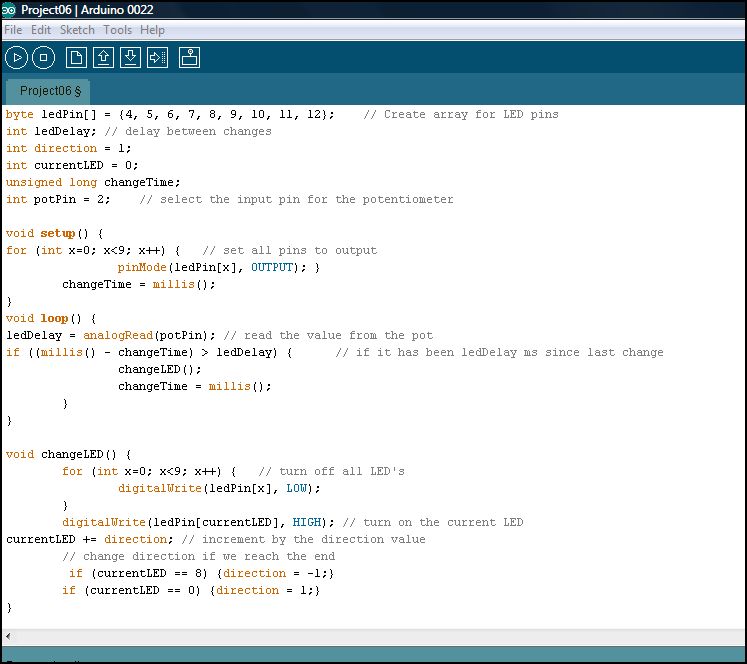Screen dimensions: 747x664
Task: Click 'if (currentLED == 8)' line
Action: [x=202, y=573]
